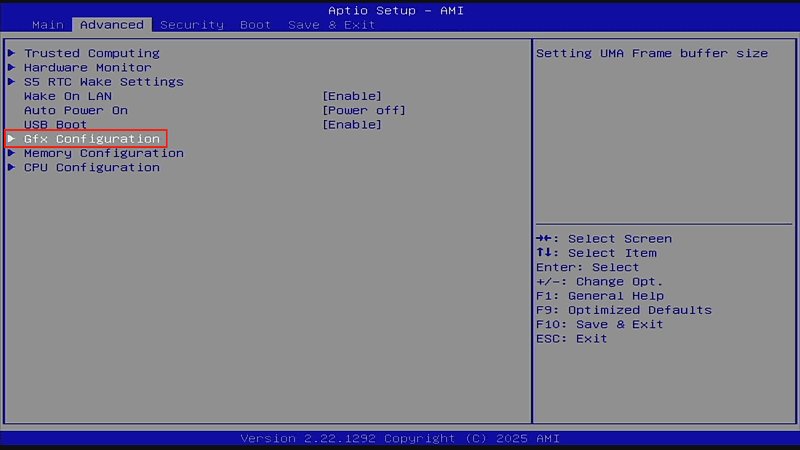Open Gfx Configuration submenu
Image resolution: width=800 pixels, height=450 pixels.
[x=92, y=139]
